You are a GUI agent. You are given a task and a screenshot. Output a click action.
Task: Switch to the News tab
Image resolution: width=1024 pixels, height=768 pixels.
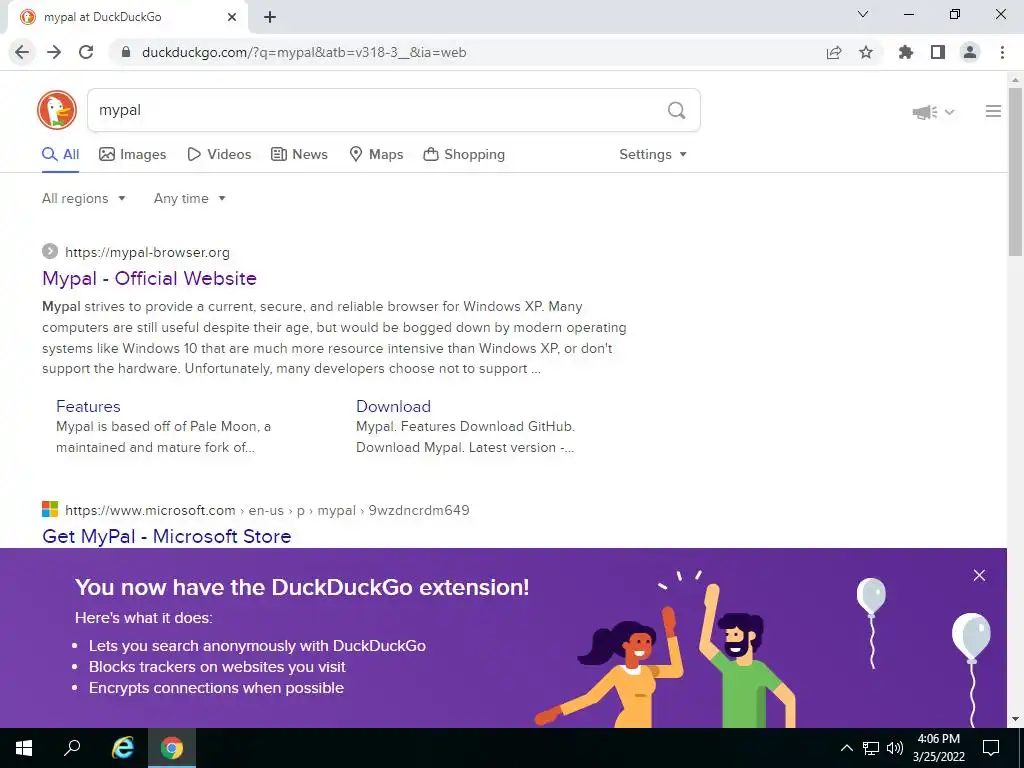(x=299, y=154)
